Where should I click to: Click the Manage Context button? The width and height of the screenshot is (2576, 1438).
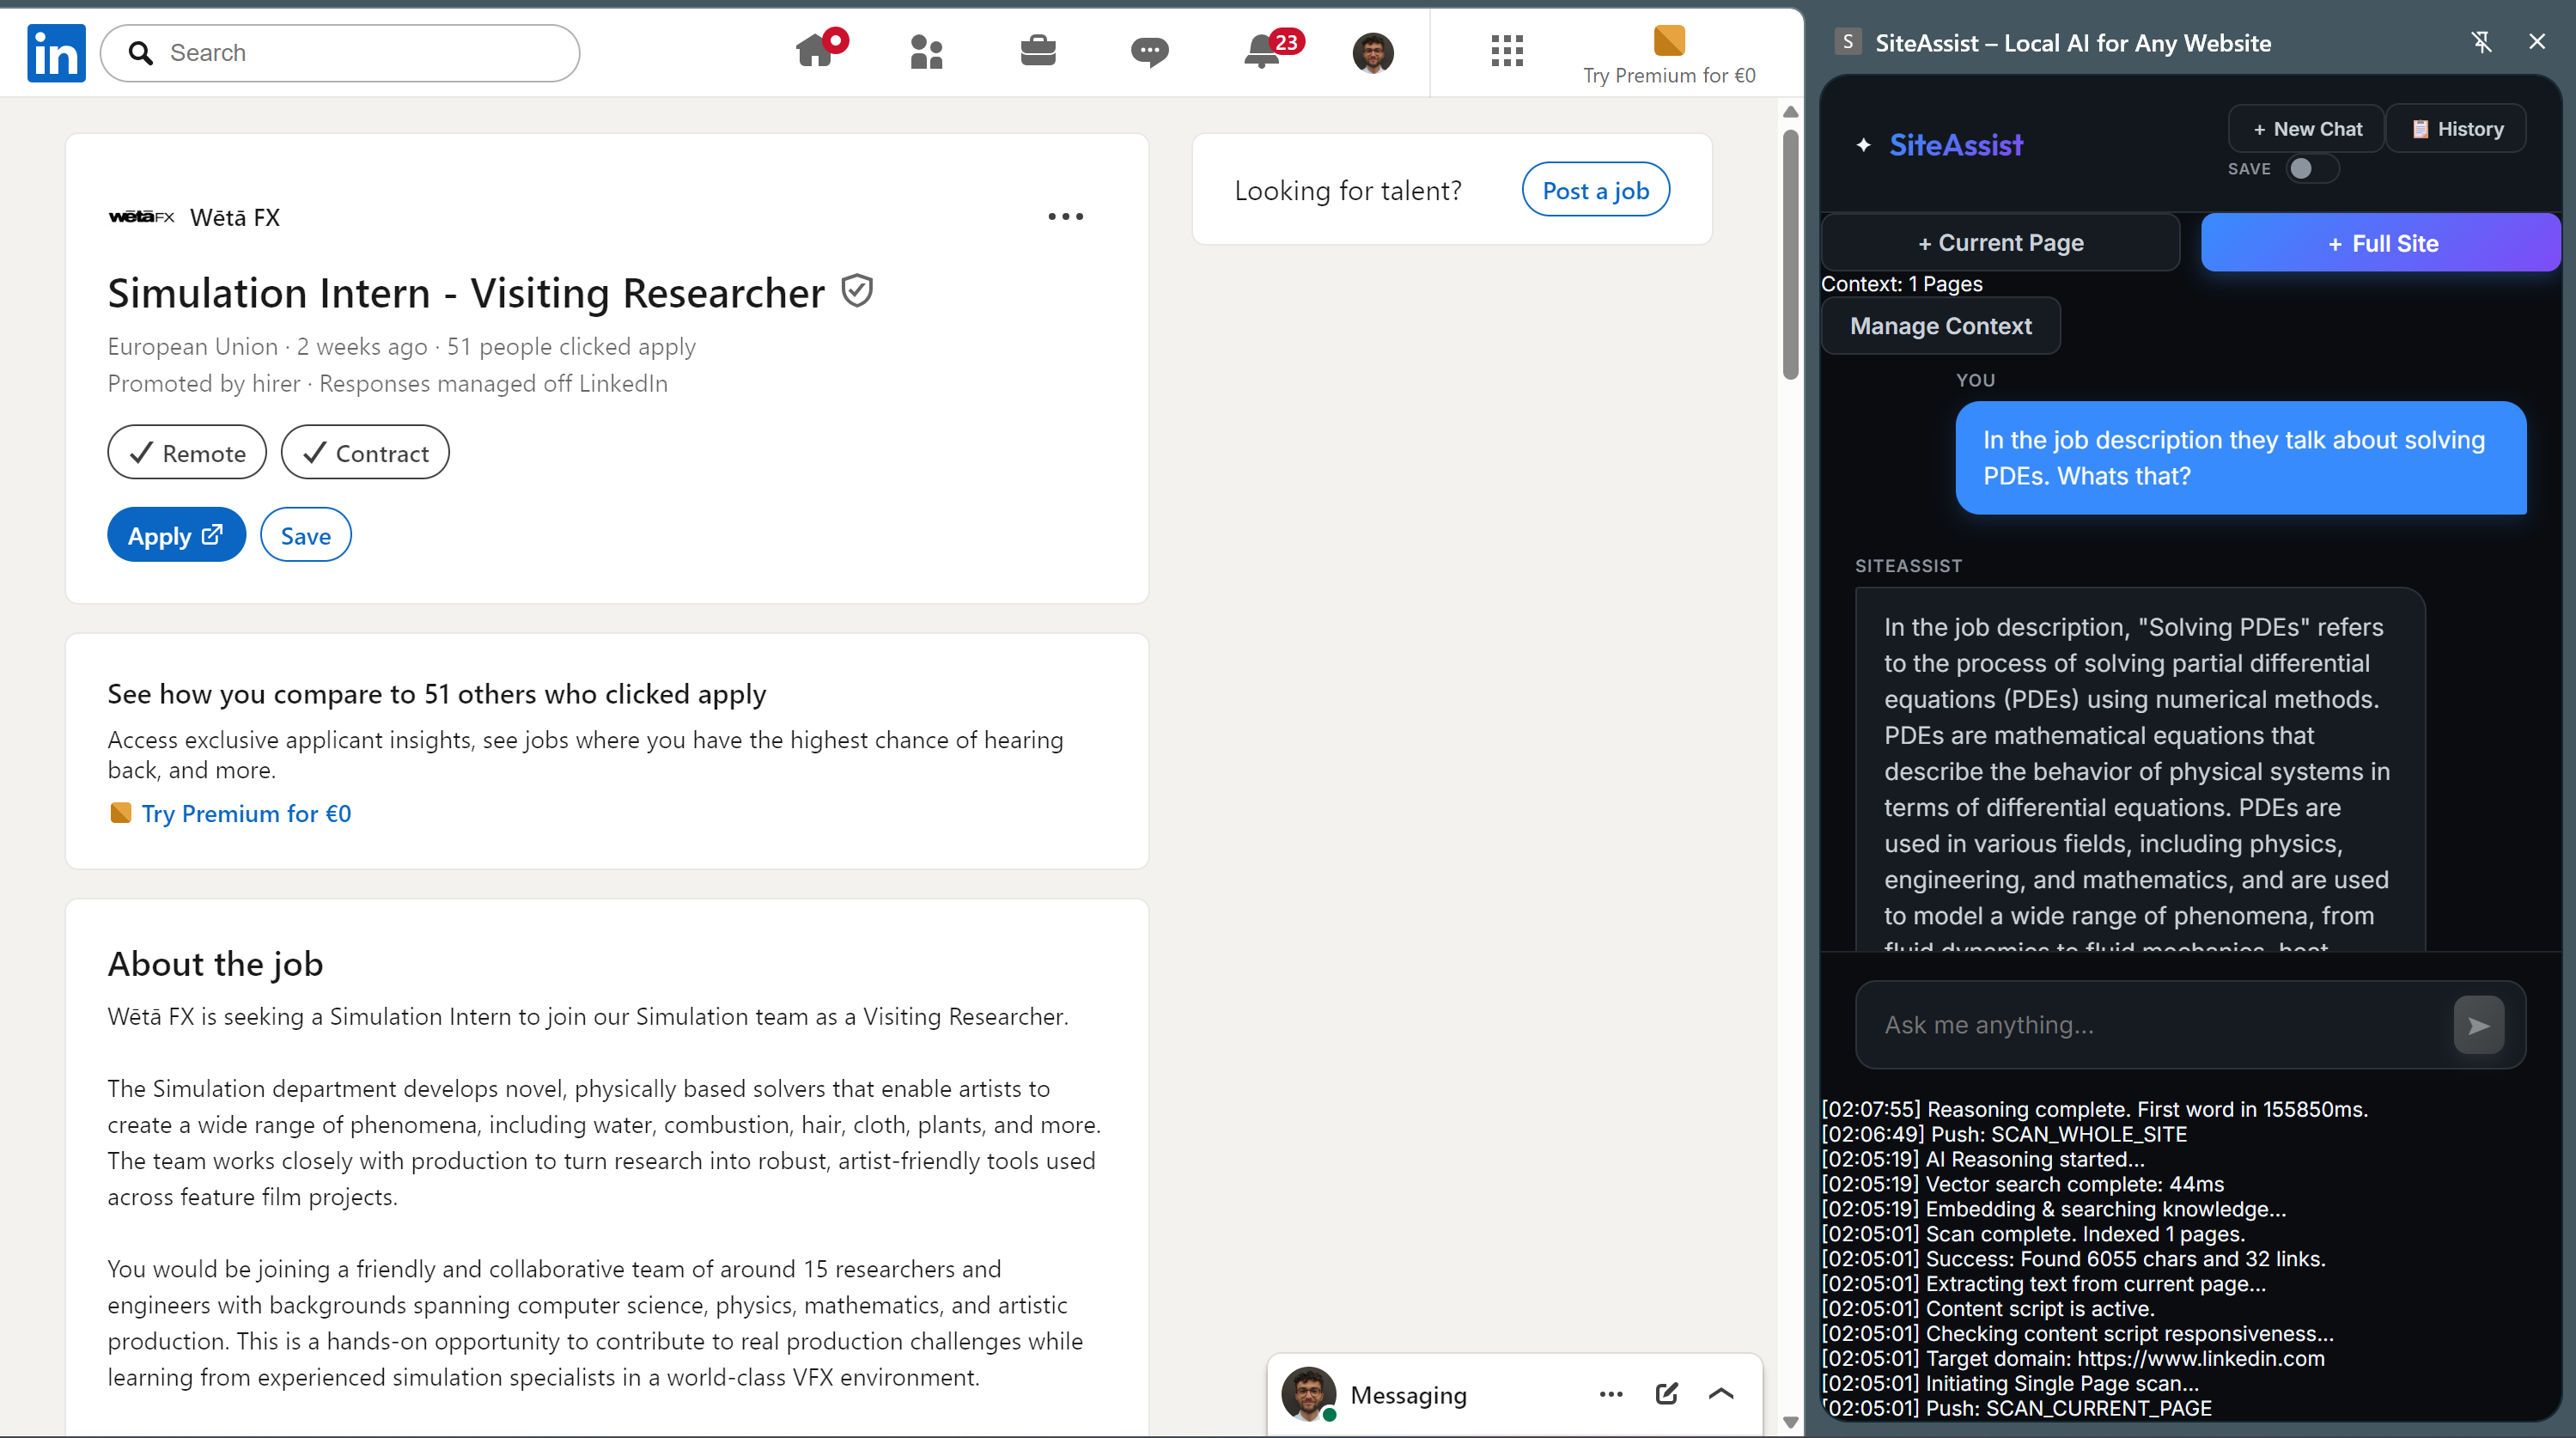point(1941,326)
